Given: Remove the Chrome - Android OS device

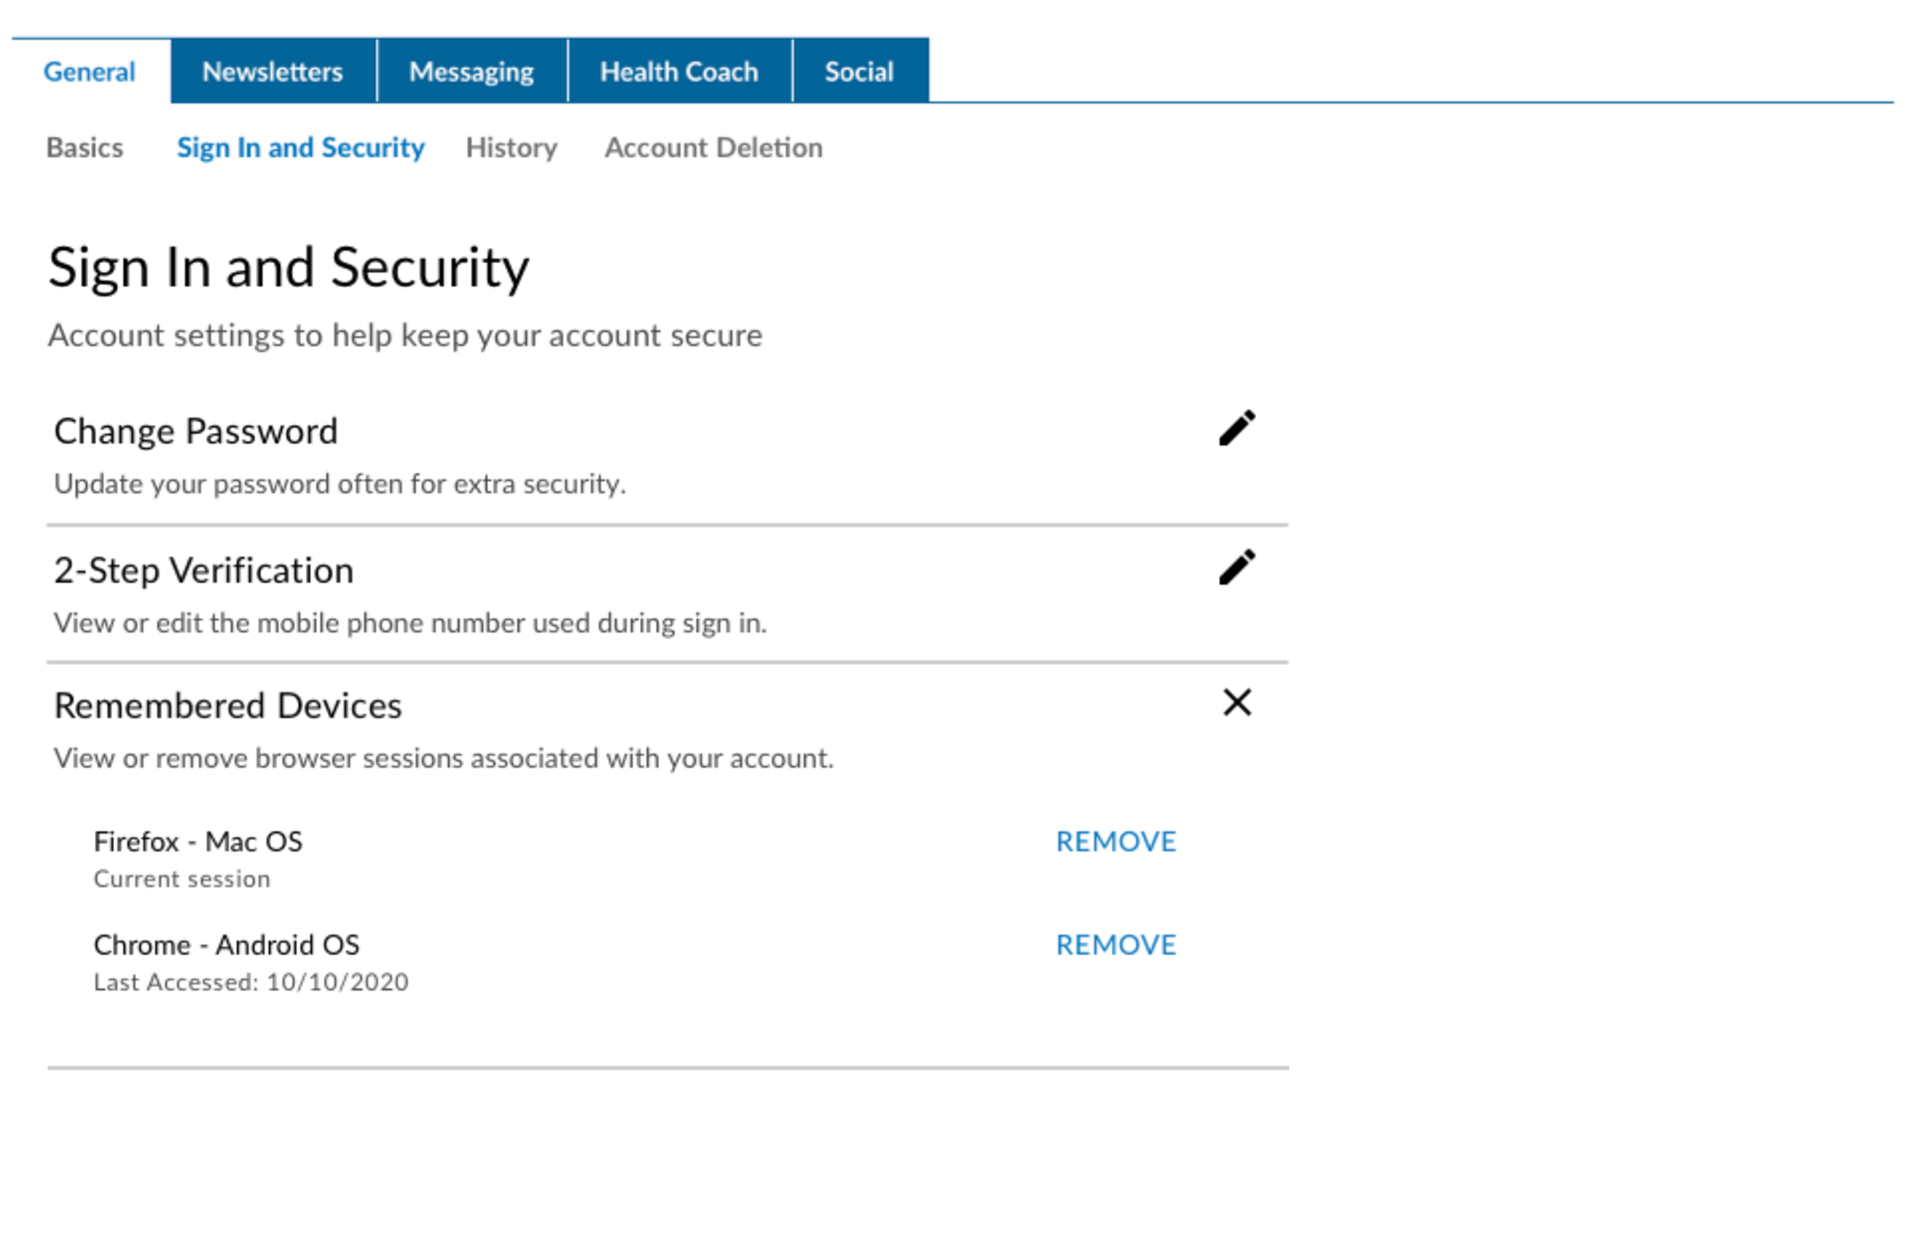Looking at the screenshot, I should click(1116, 945).
